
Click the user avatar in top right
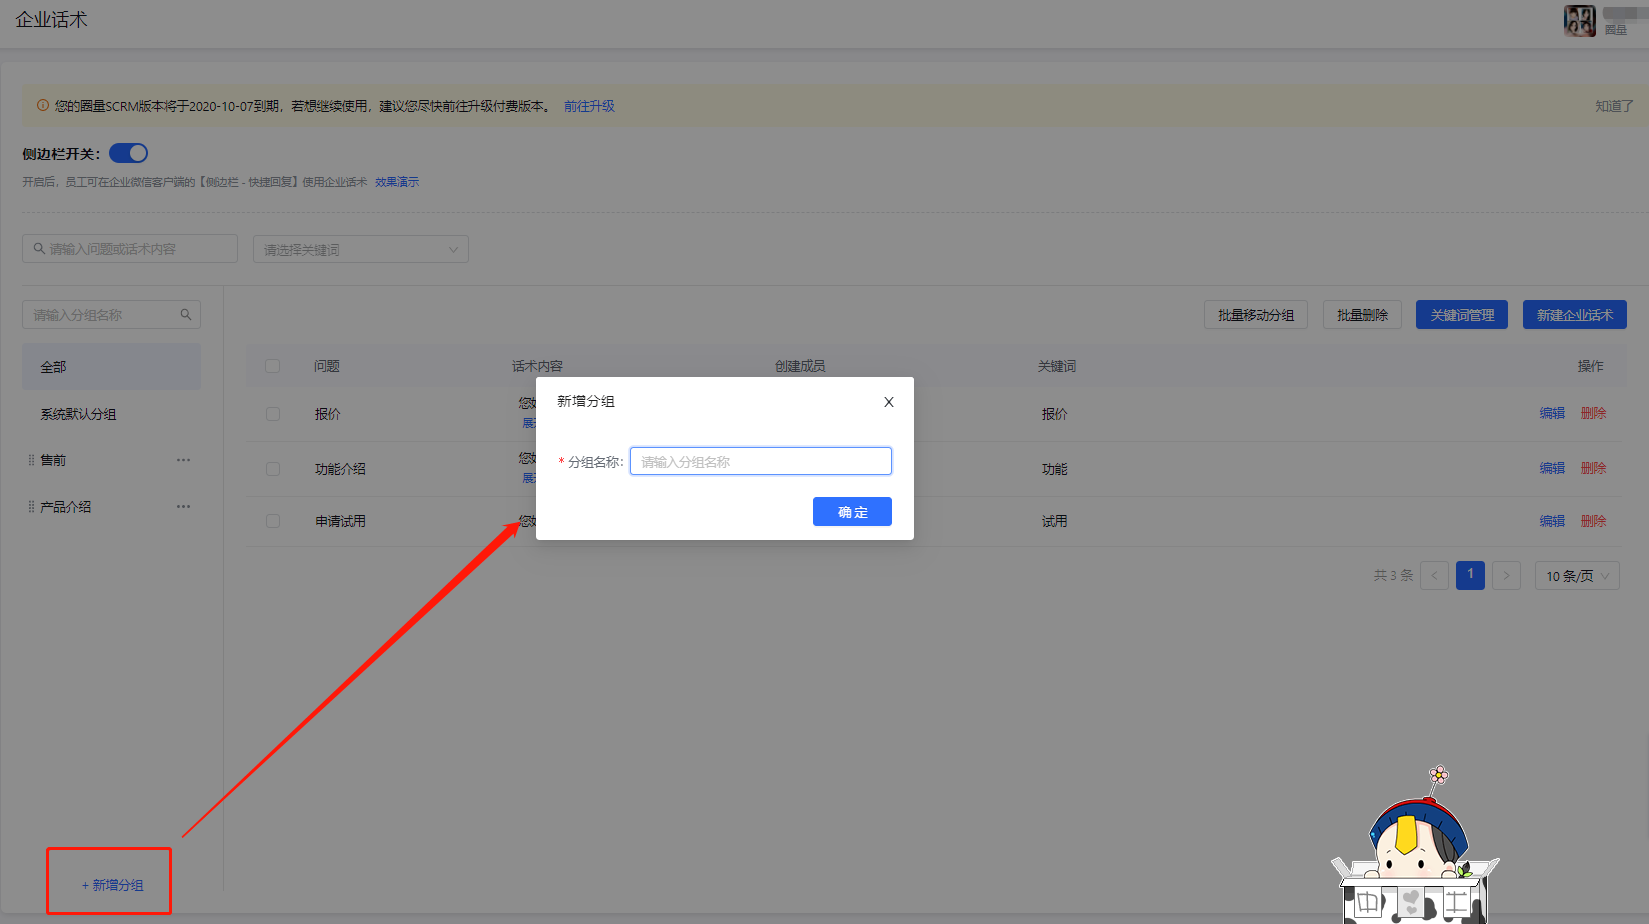point(1579,20)
